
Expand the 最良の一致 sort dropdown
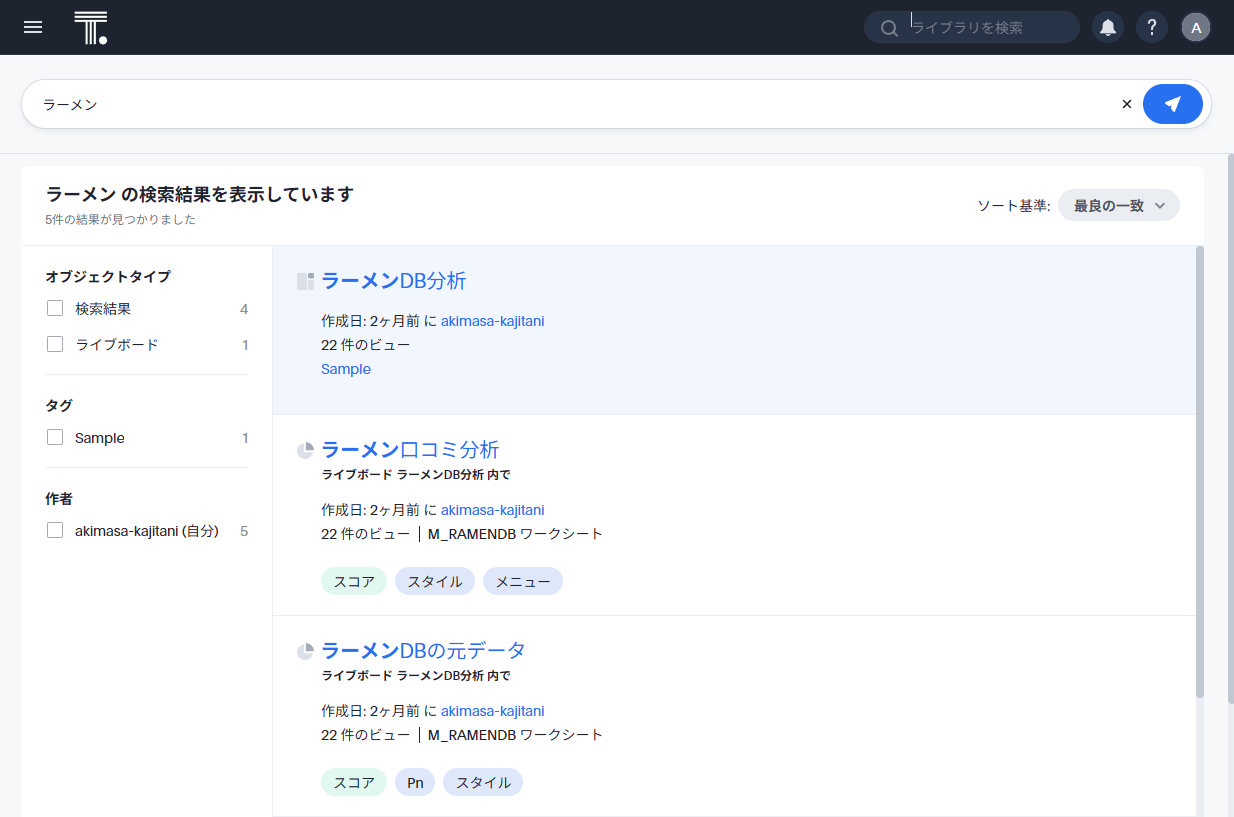[x=1119, y=205]
